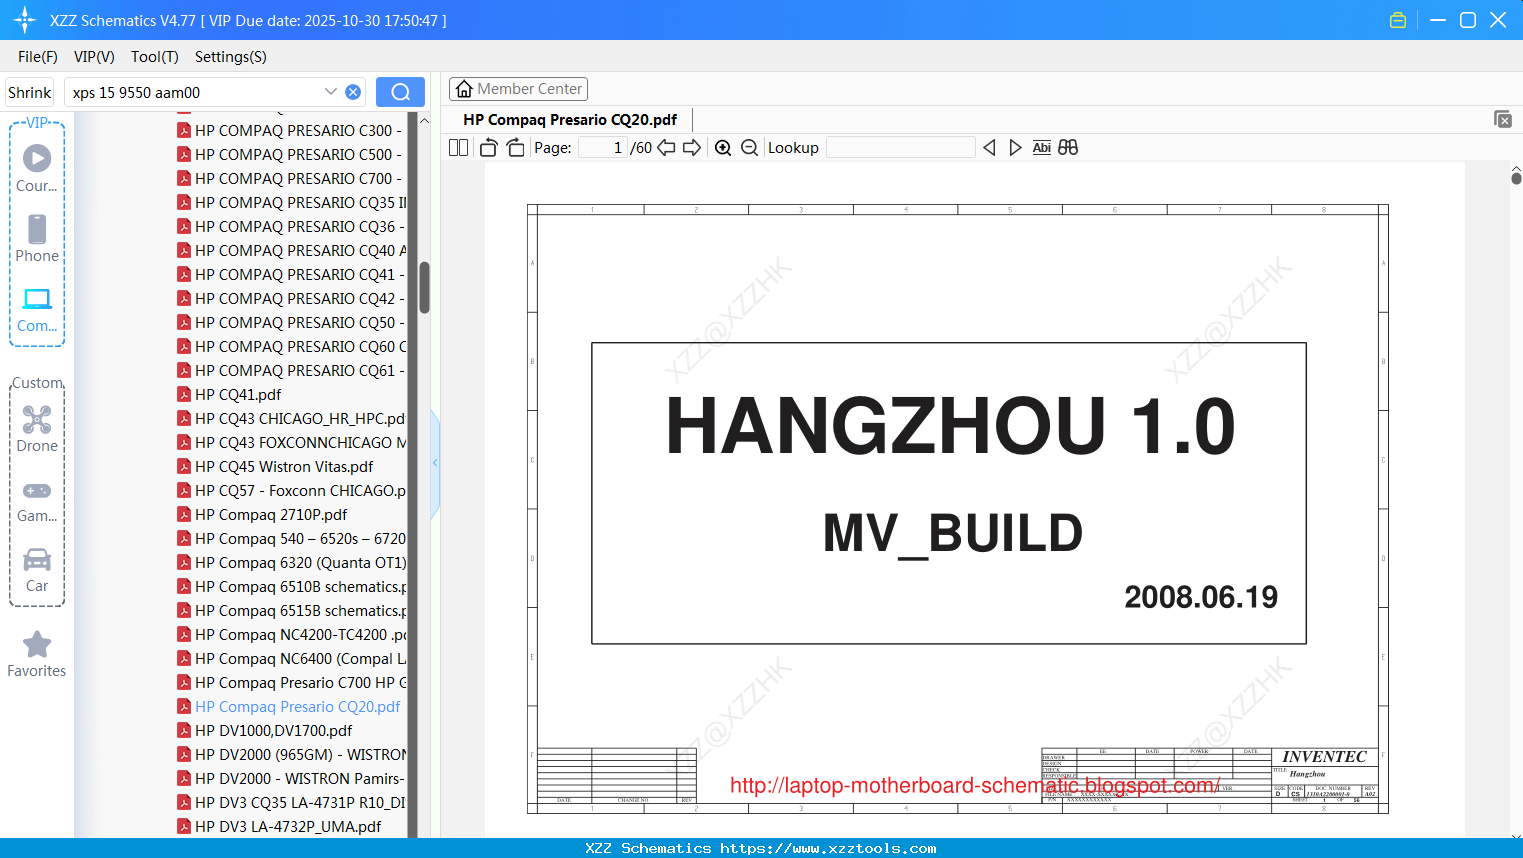Open HP DV3 CQ35 LA-4731P file
Image resolution: width=1523 pixels, height=858 pixels.
[291, 802]
